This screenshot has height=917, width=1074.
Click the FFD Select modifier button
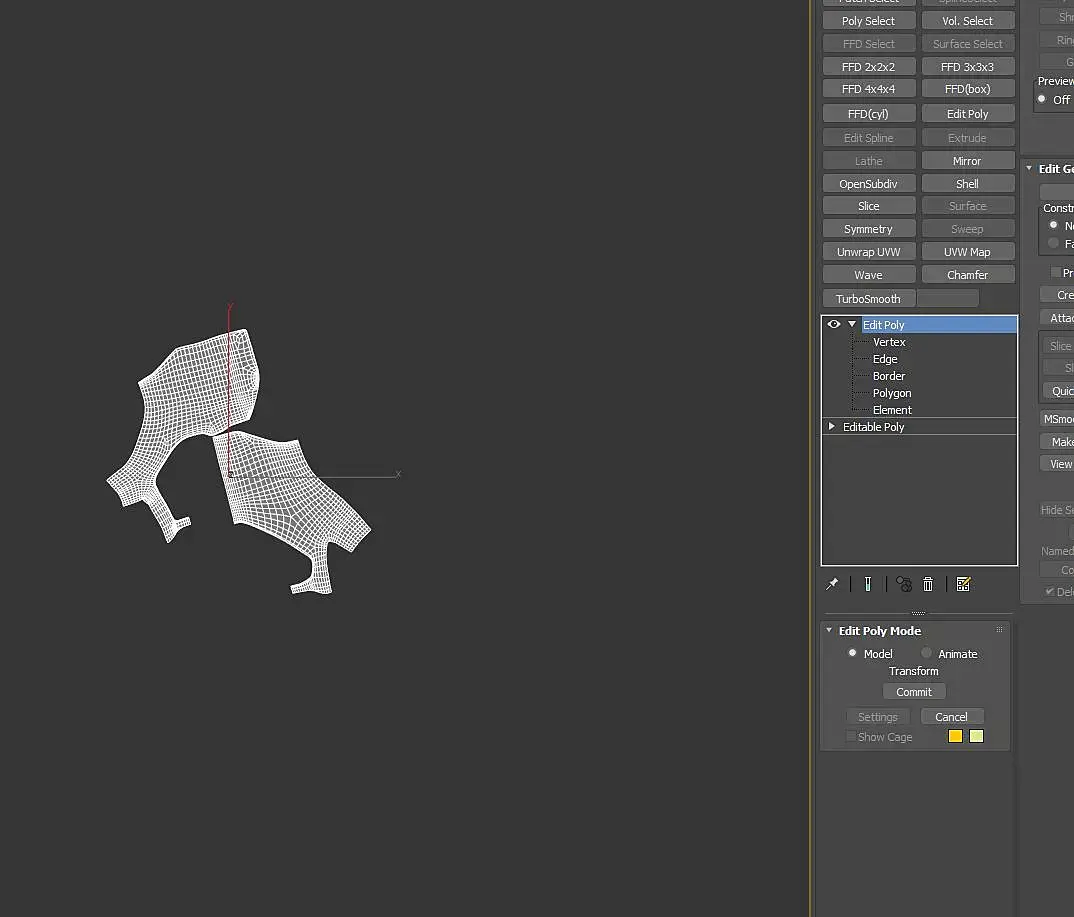point(869,44)
